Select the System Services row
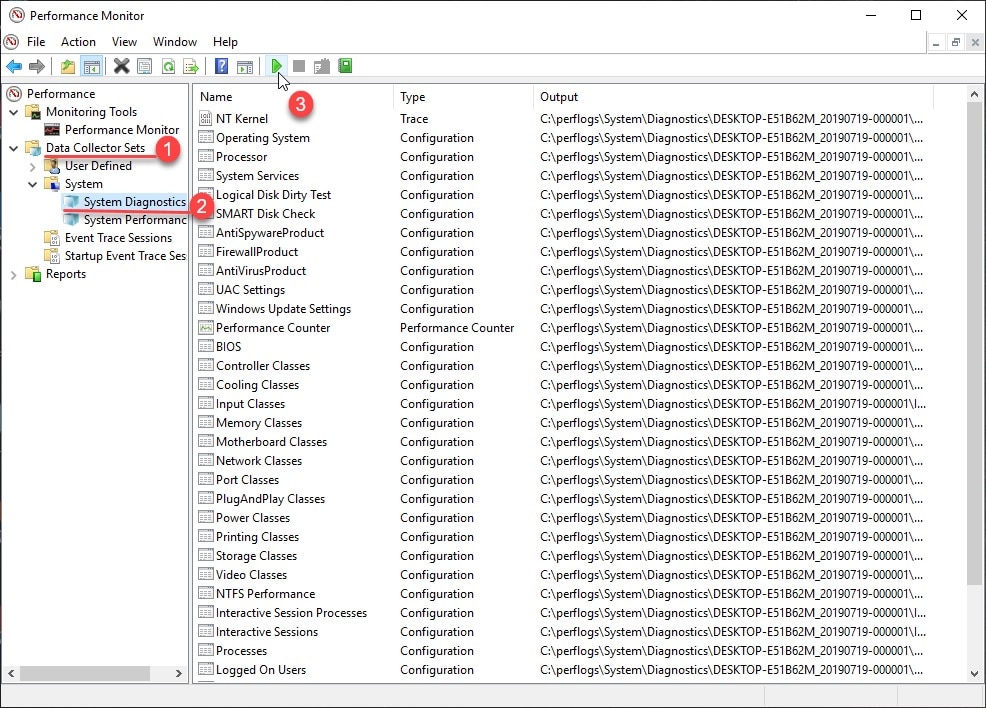 click(563, 175)
